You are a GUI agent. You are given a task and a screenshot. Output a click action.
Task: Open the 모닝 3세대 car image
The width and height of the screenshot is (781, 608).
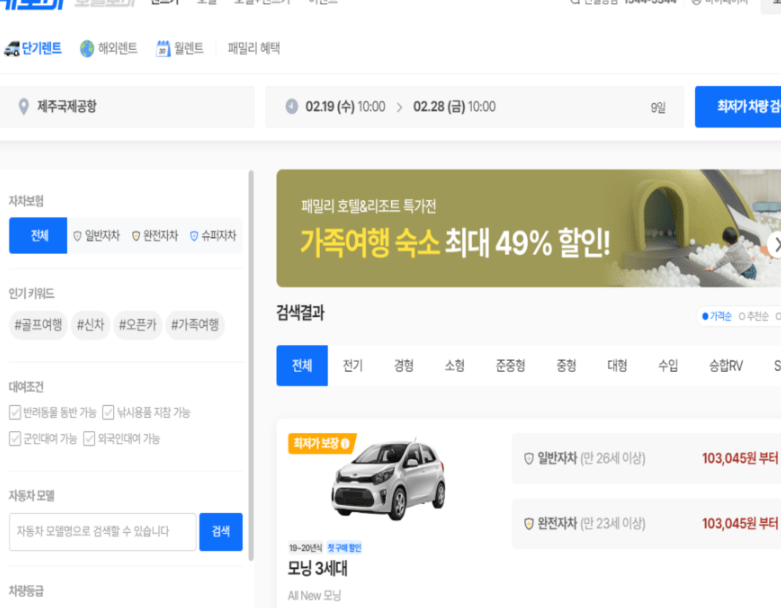point(389,480)
